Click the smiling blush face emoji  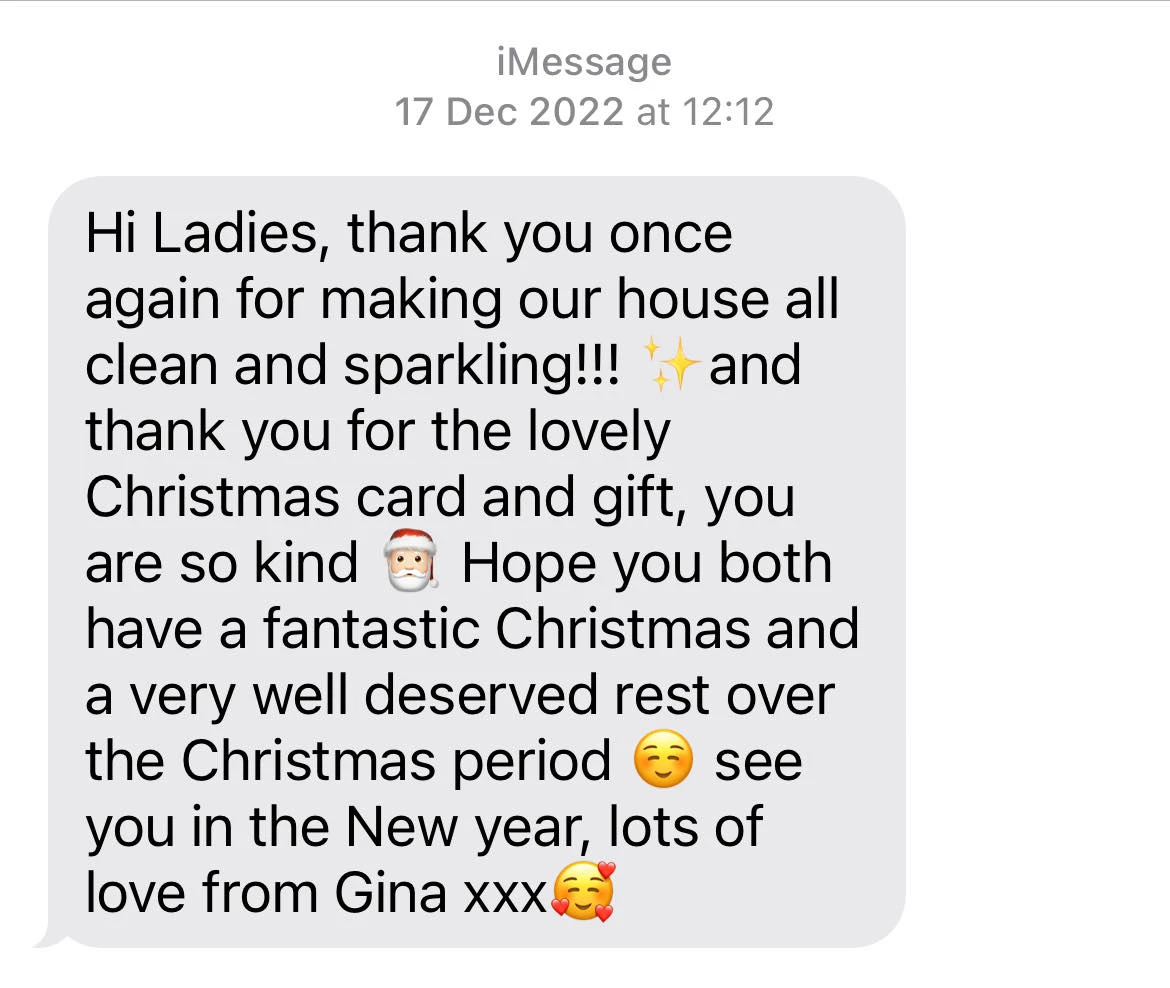[x=663, y=759]
